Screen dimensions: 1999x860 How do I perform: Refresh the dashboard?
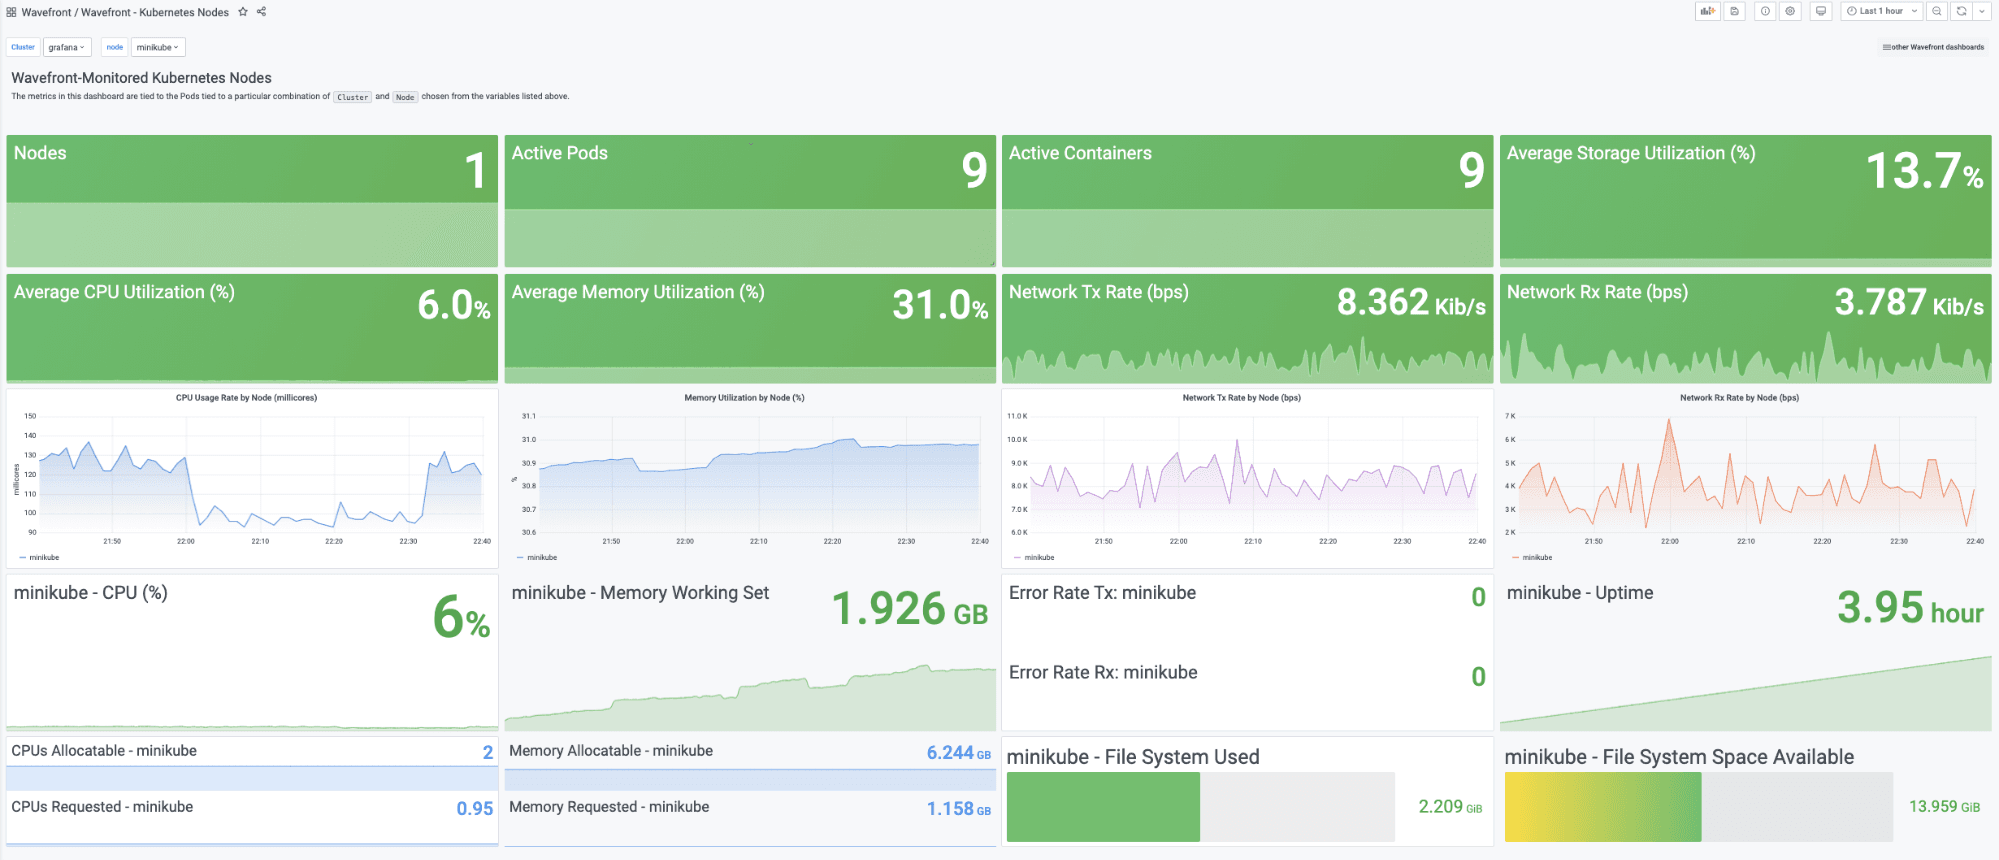point(1961,11)
